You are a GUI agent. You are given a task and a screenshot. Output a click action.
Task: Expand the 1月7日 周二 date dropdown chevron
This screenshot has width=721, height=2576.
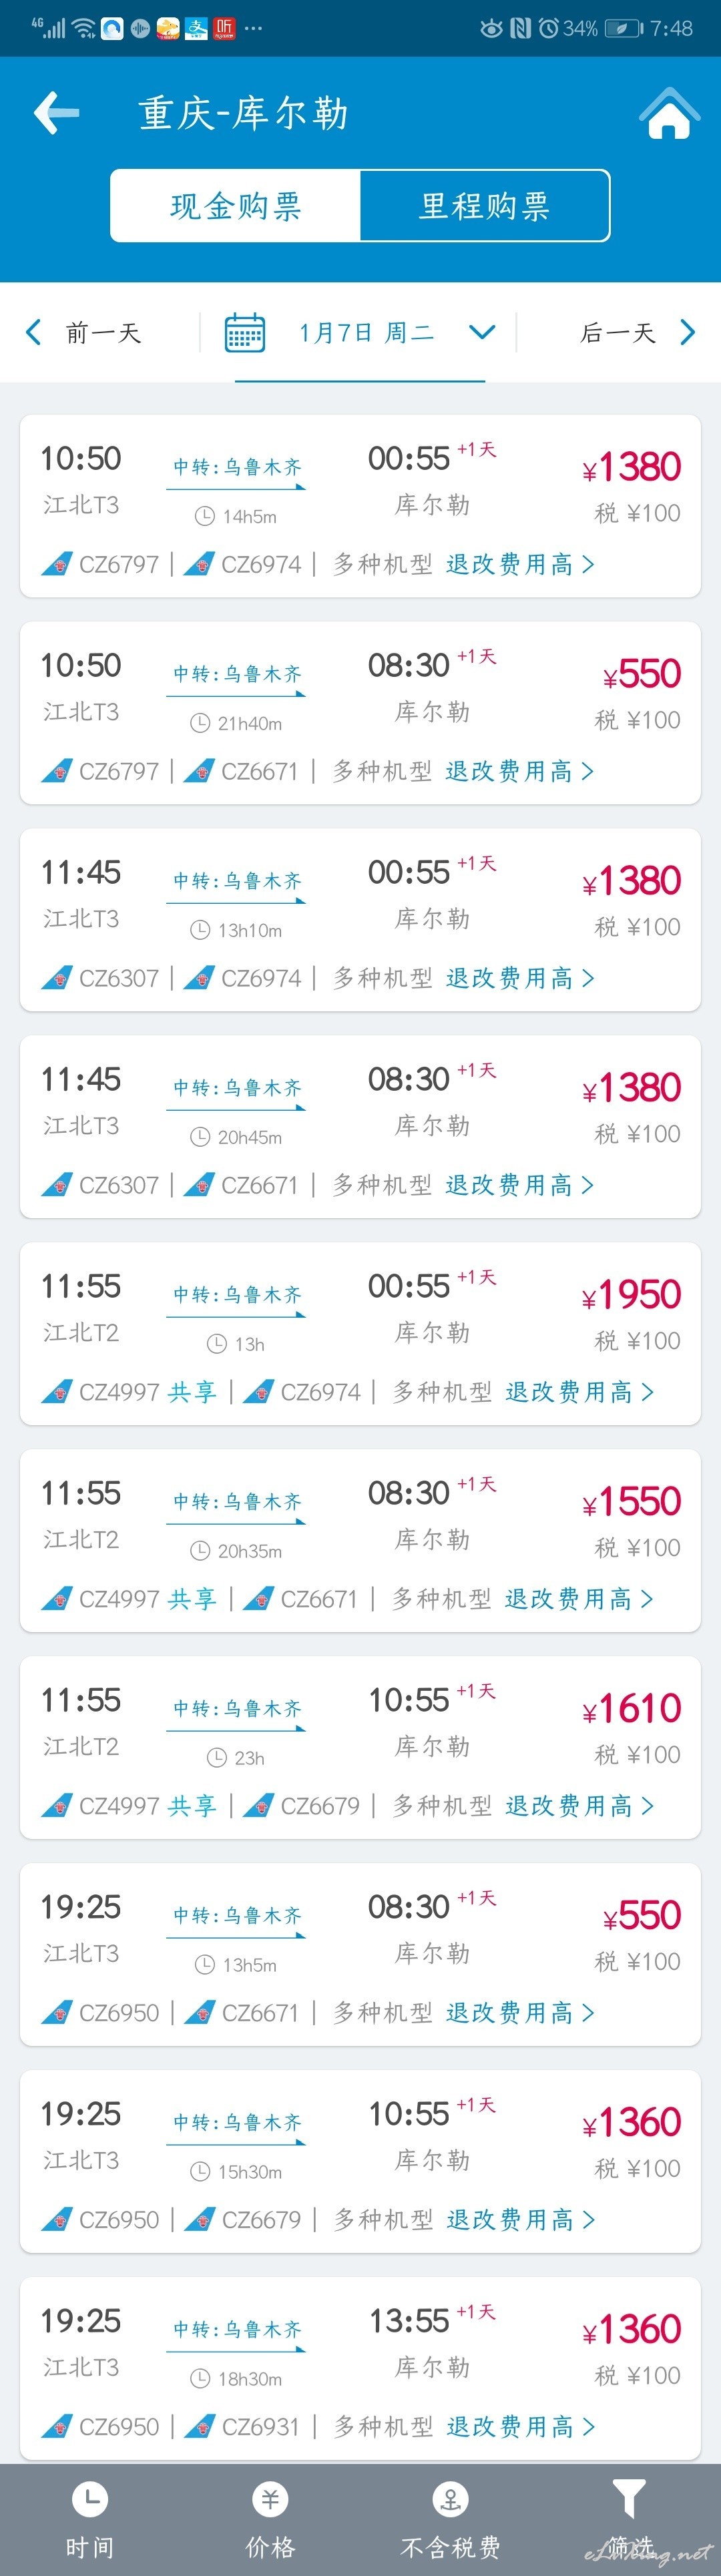482,332
